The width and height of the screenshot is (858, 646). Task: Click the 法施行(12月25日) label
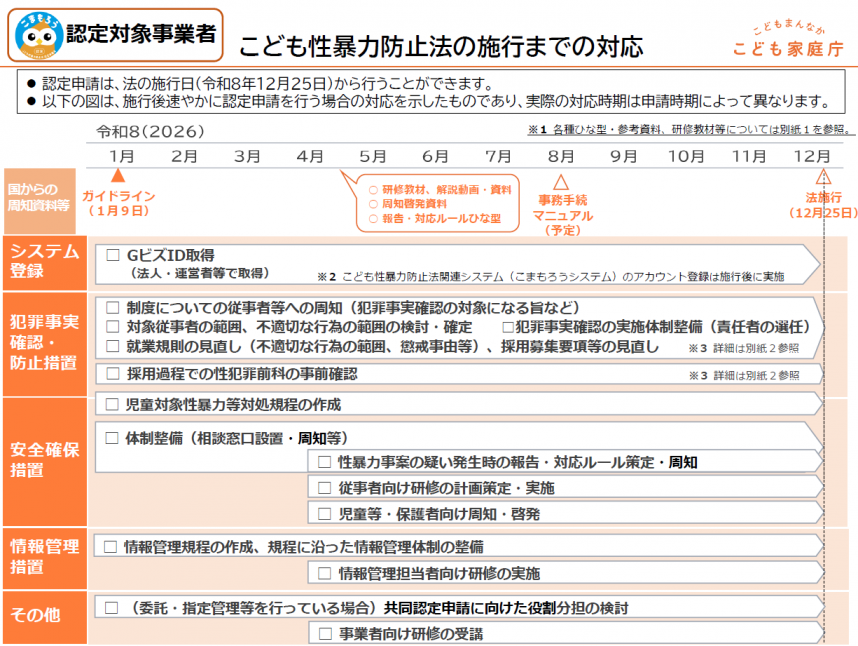click(x=824, y=205)
